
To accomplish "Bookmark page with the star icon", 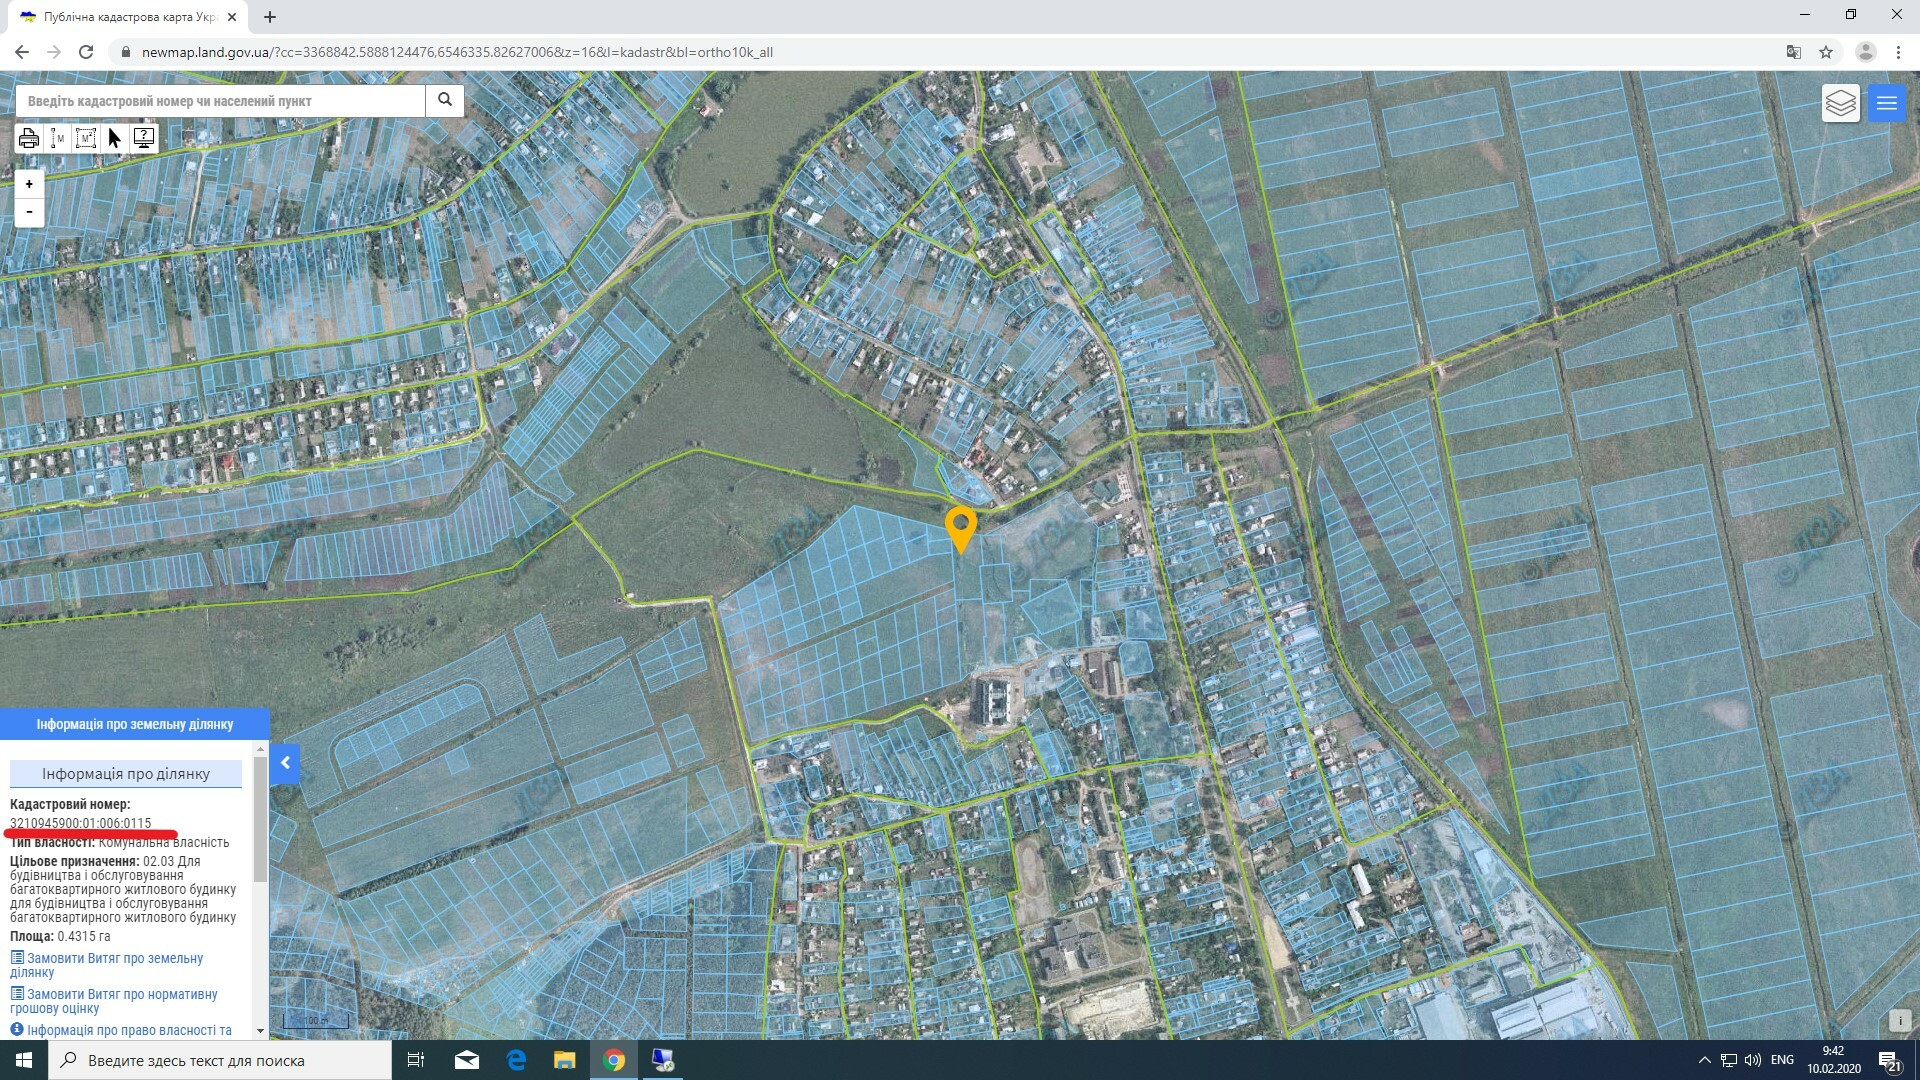I will [x=1826, y=52].
